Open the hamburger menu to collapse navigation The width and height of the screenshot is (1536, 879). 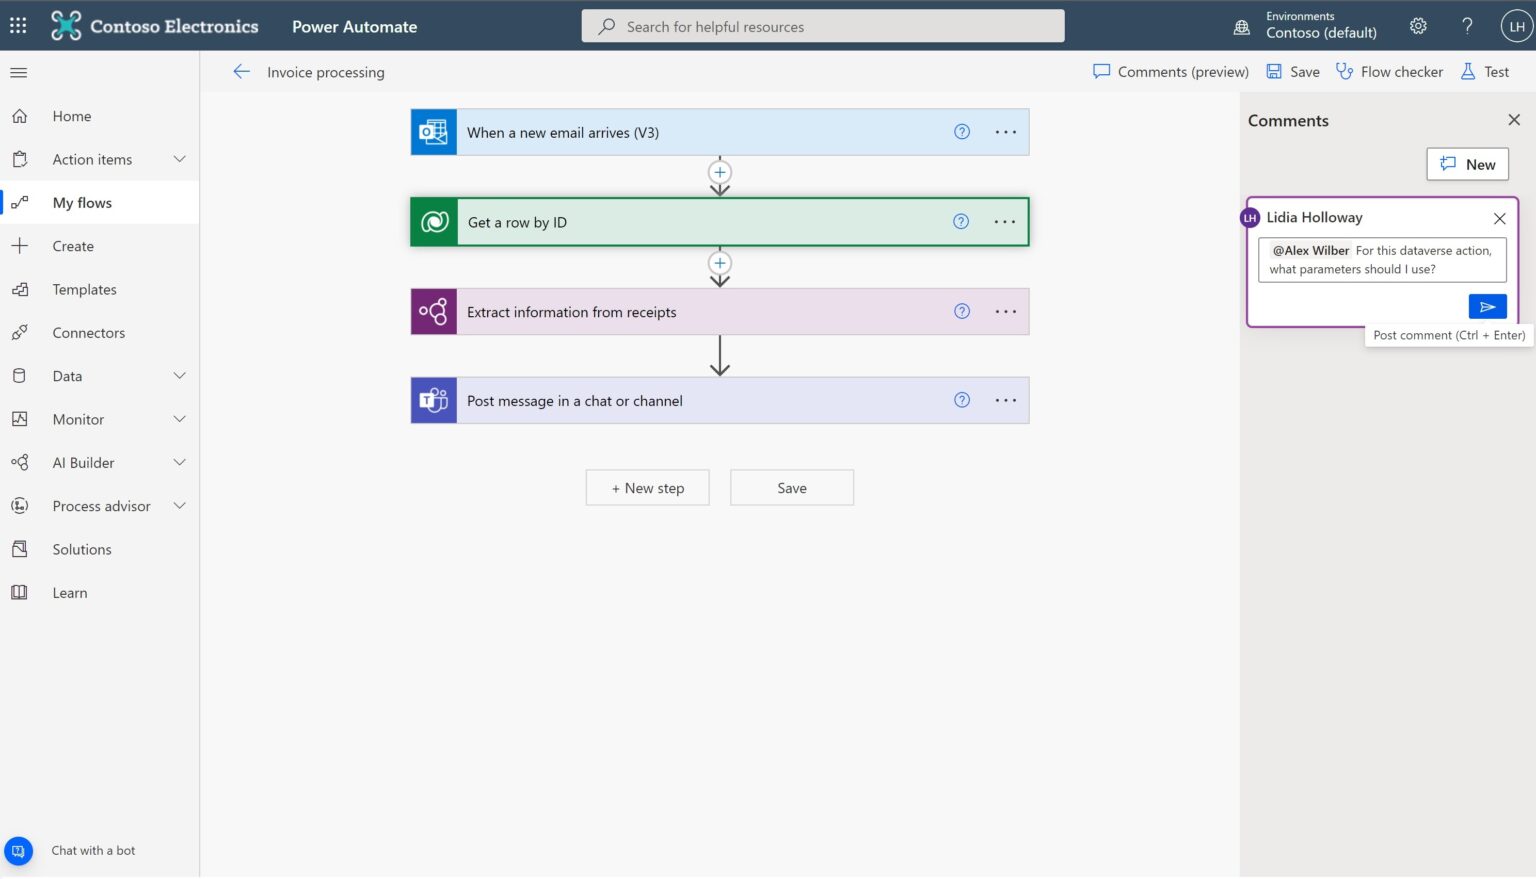pyautogui.click(x=18, y=72)
